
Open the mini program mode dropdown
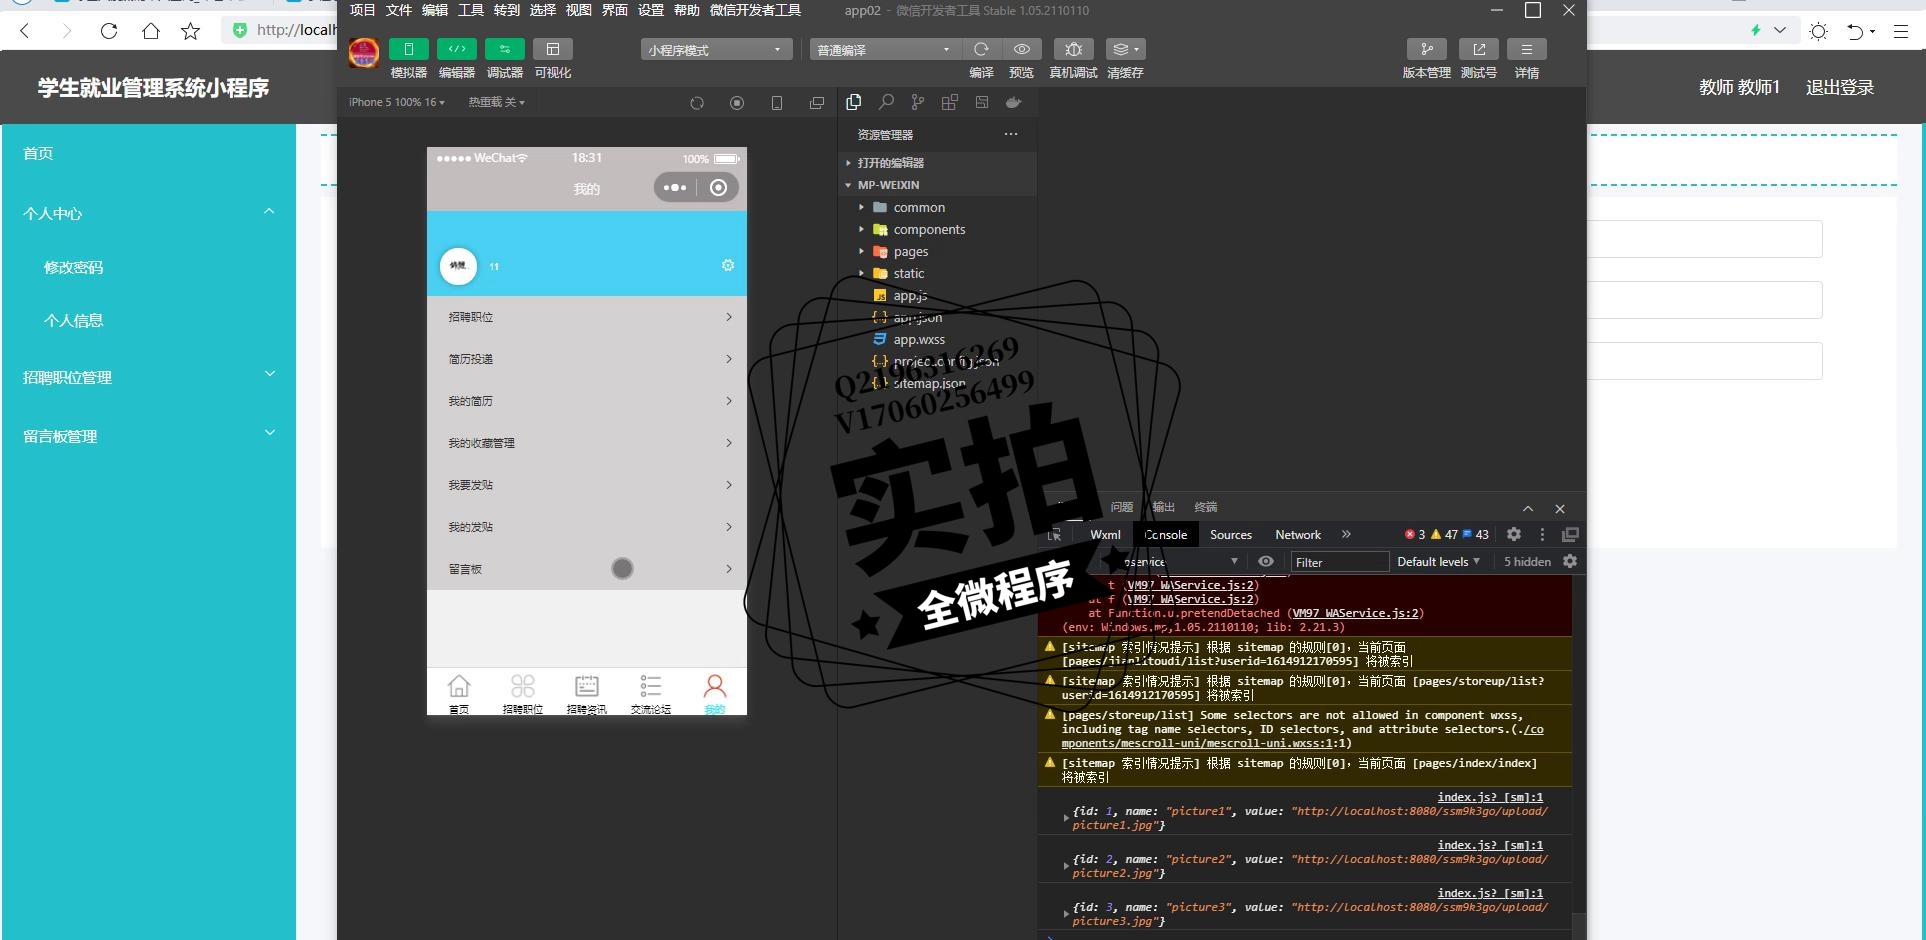(716, 49)
